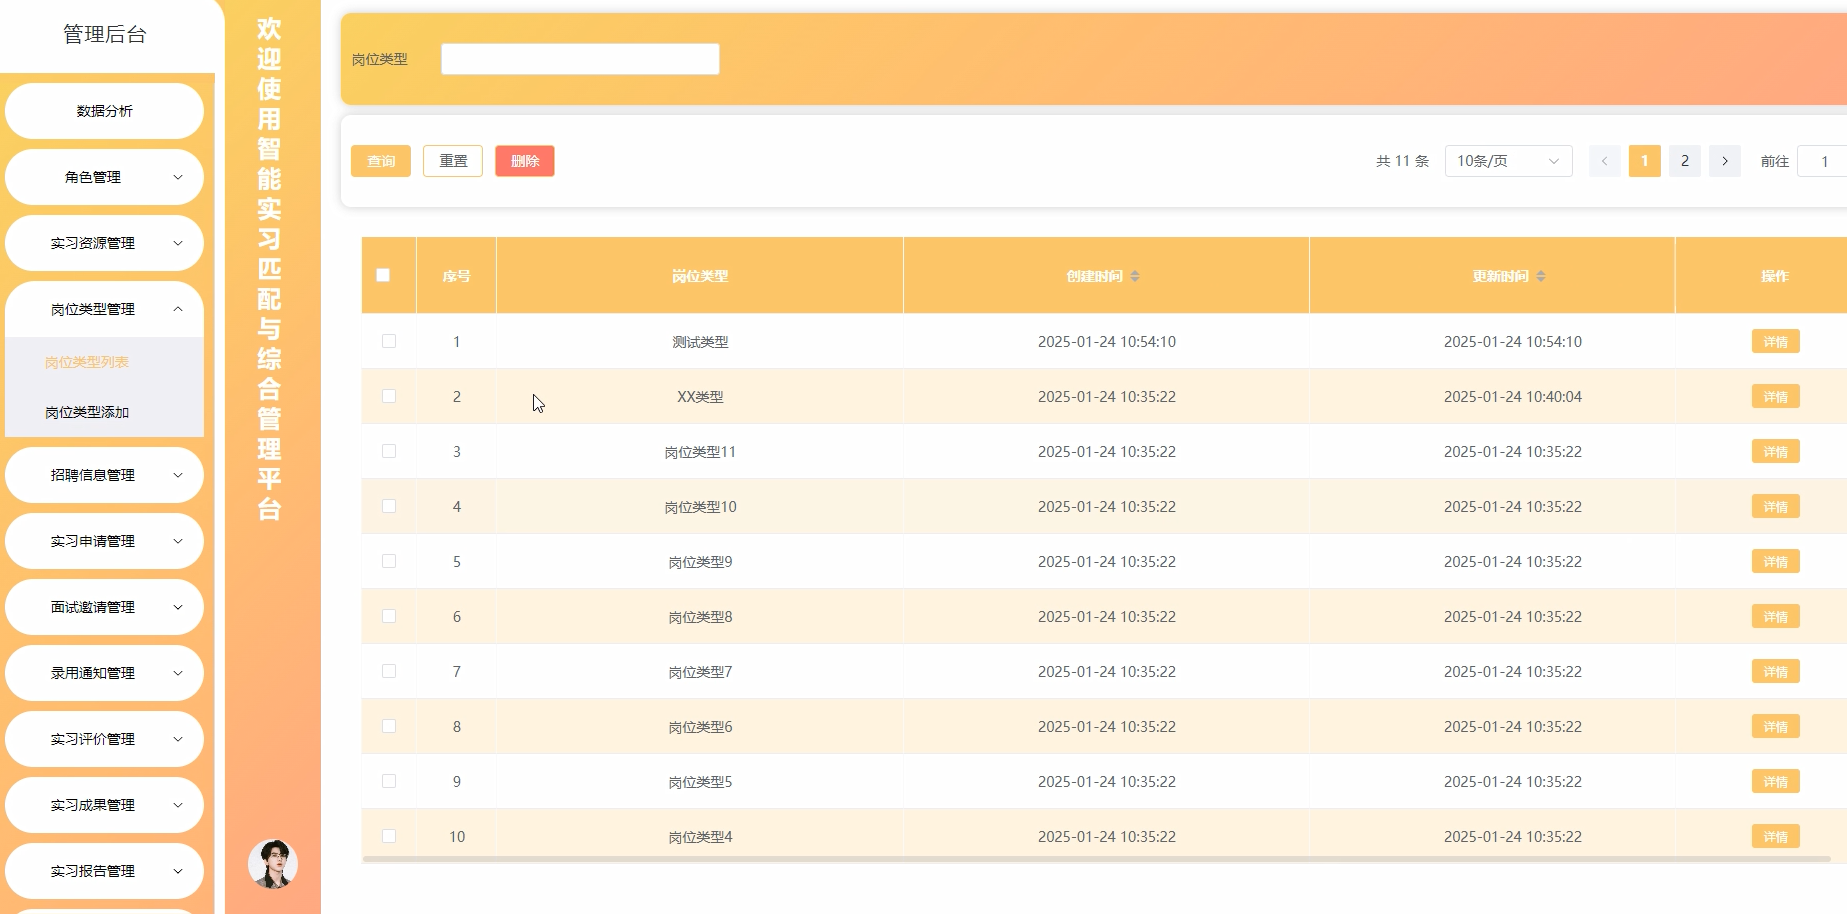Go to next page arrow

1725,161
